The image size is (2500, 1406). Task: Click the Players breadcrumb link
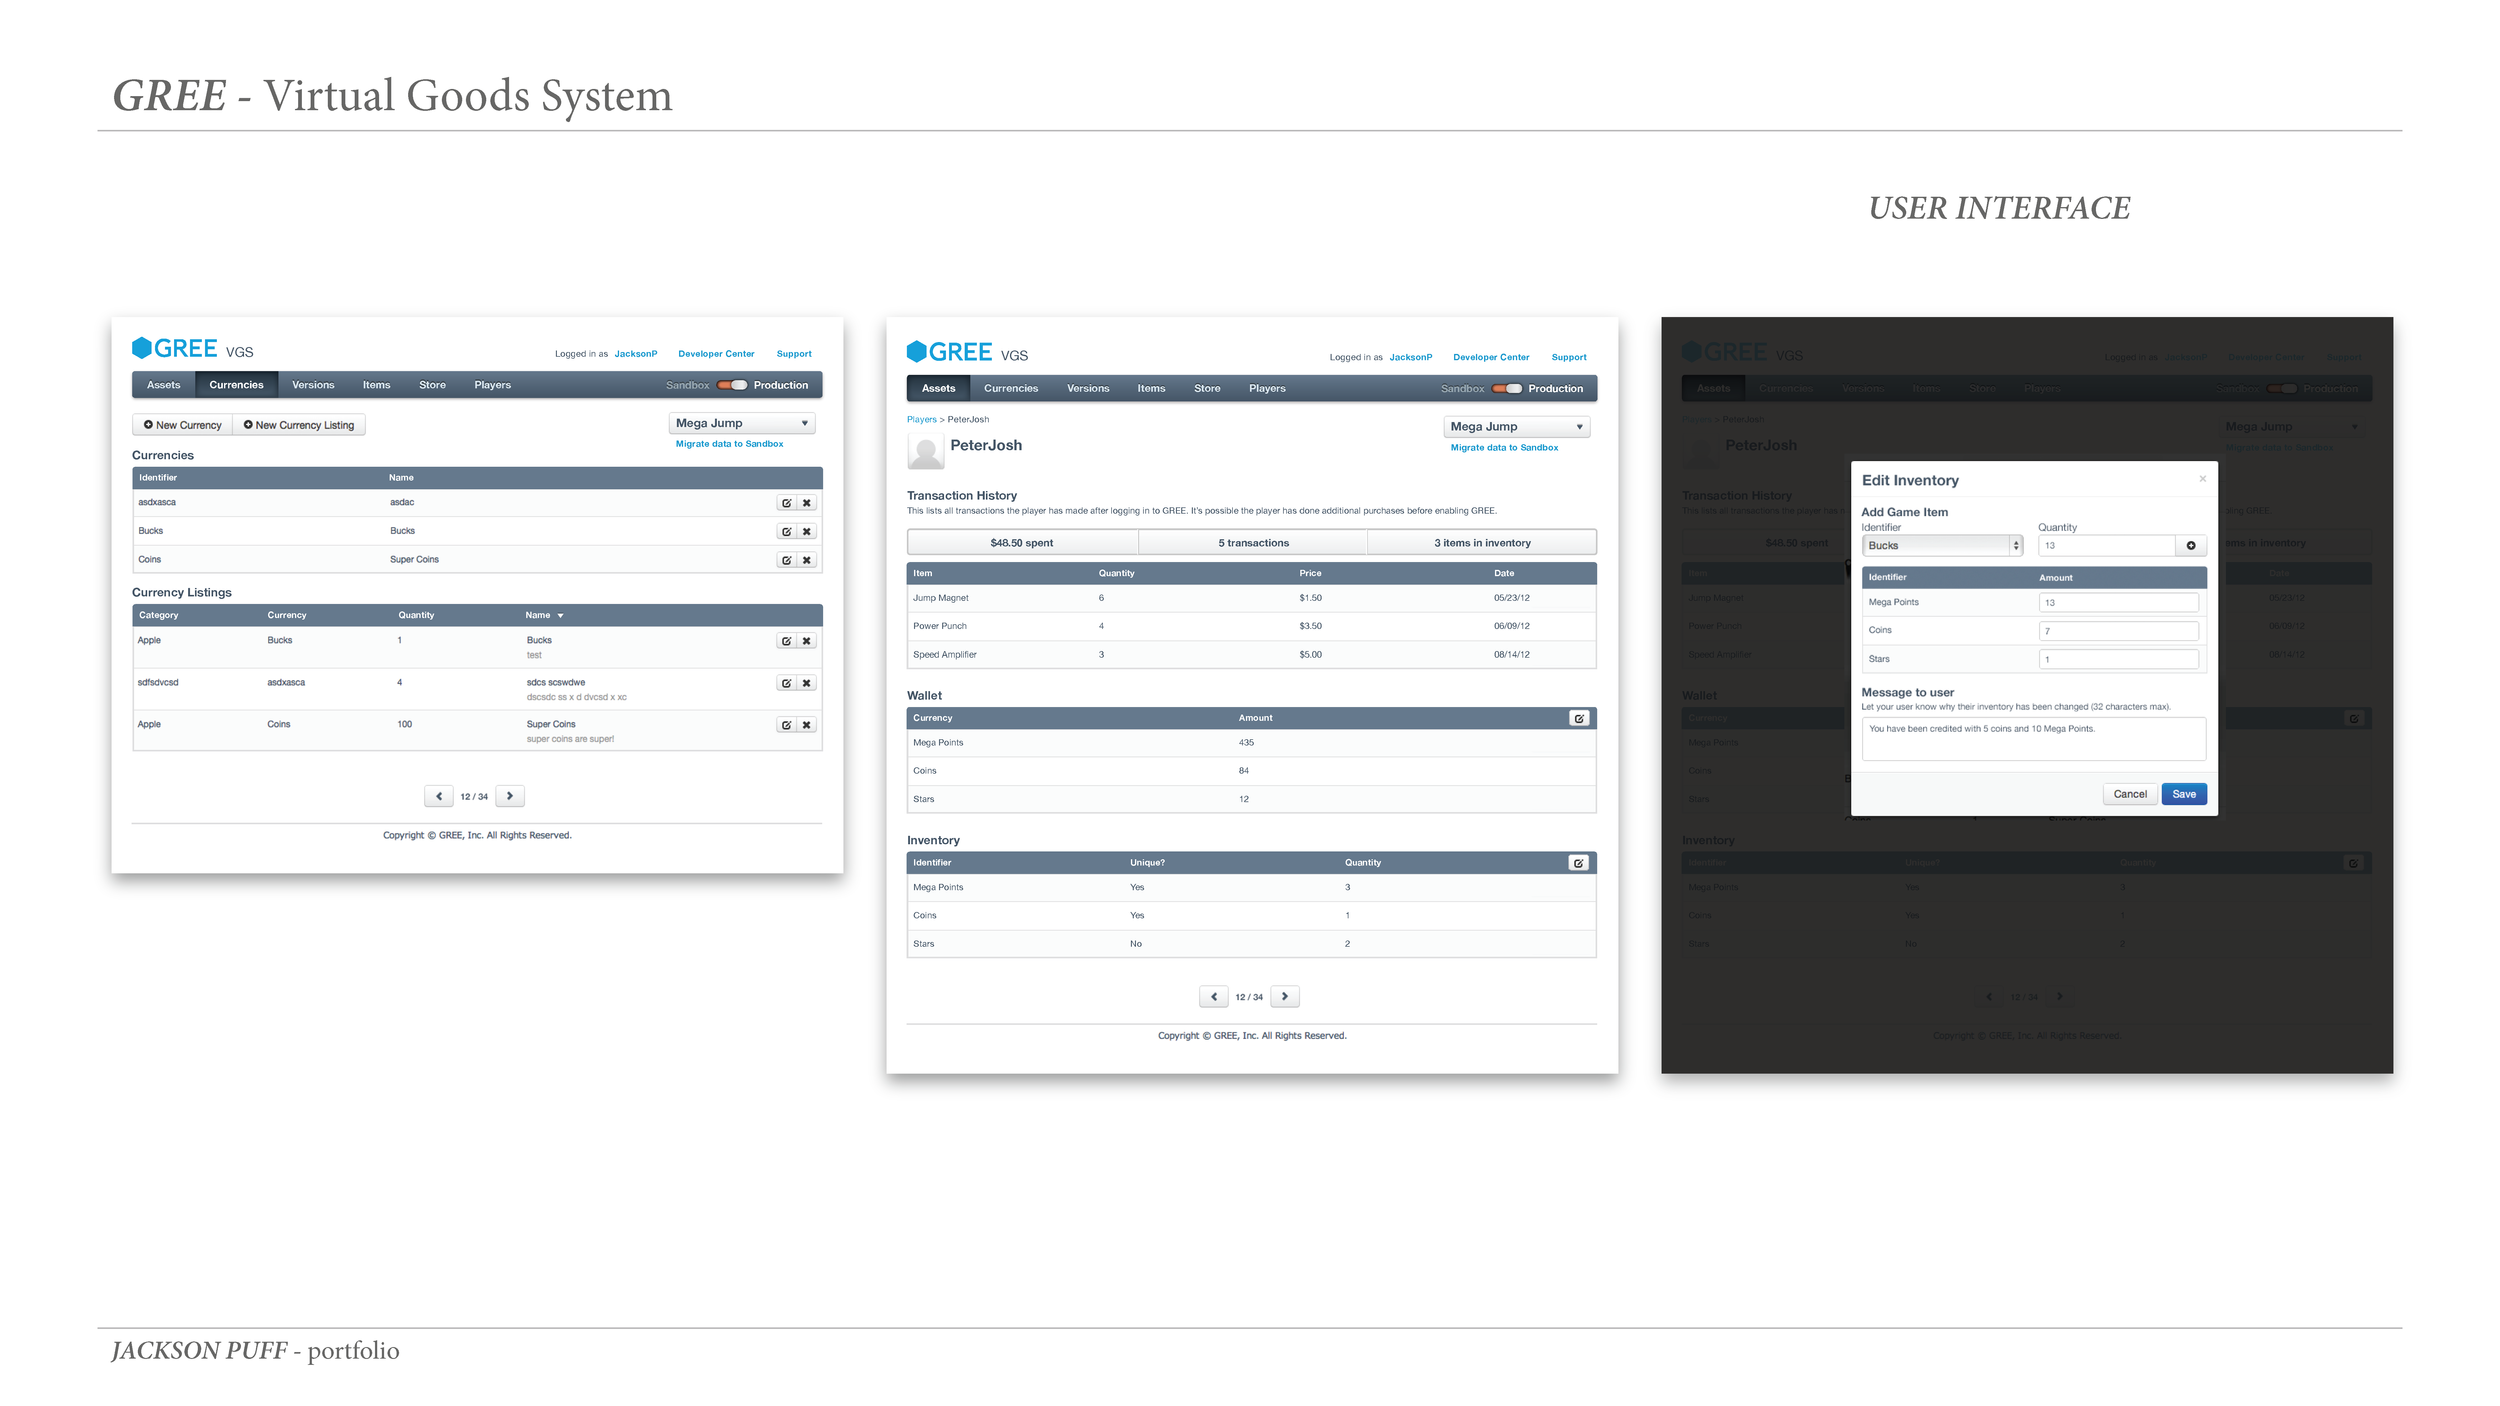coord(921,420)
